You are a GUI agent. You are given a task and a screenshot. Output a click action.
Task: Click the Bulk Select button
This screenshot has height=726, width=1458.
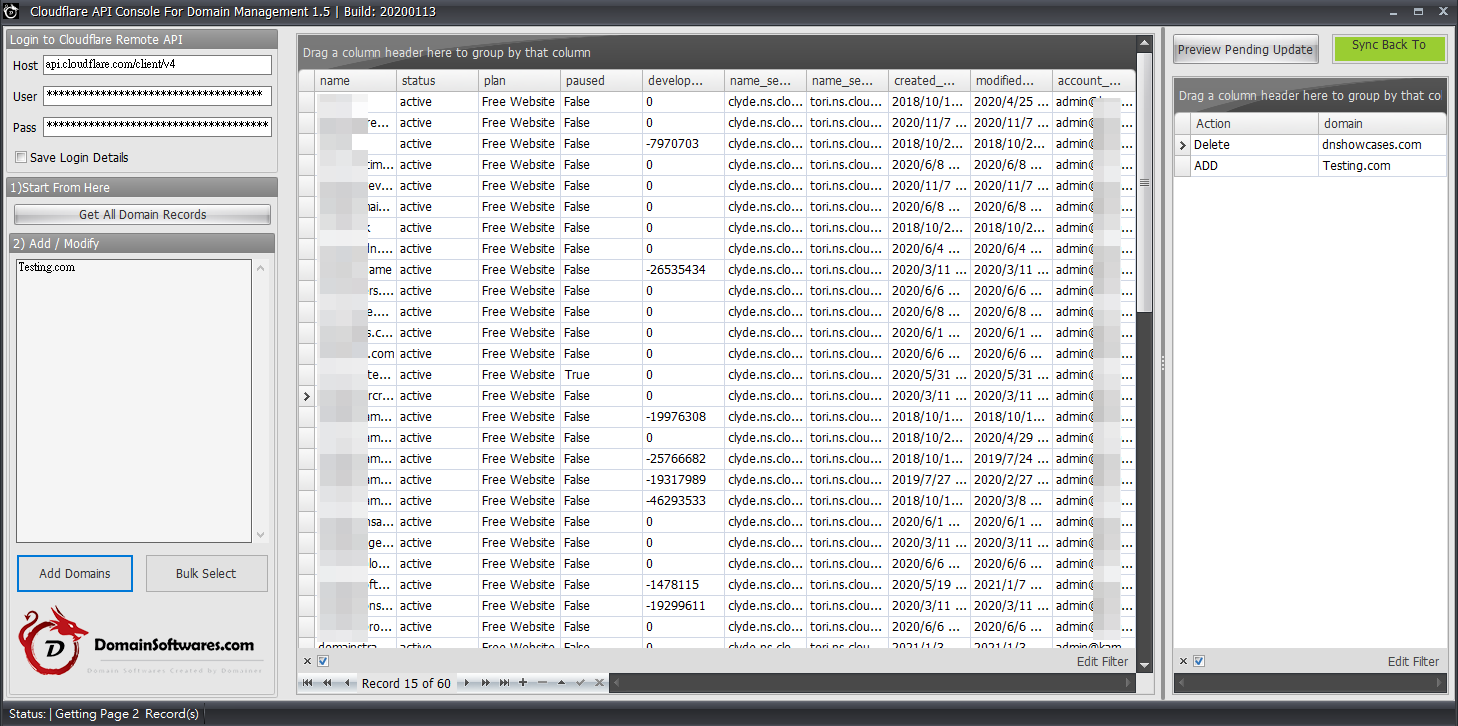click(206, 573)
